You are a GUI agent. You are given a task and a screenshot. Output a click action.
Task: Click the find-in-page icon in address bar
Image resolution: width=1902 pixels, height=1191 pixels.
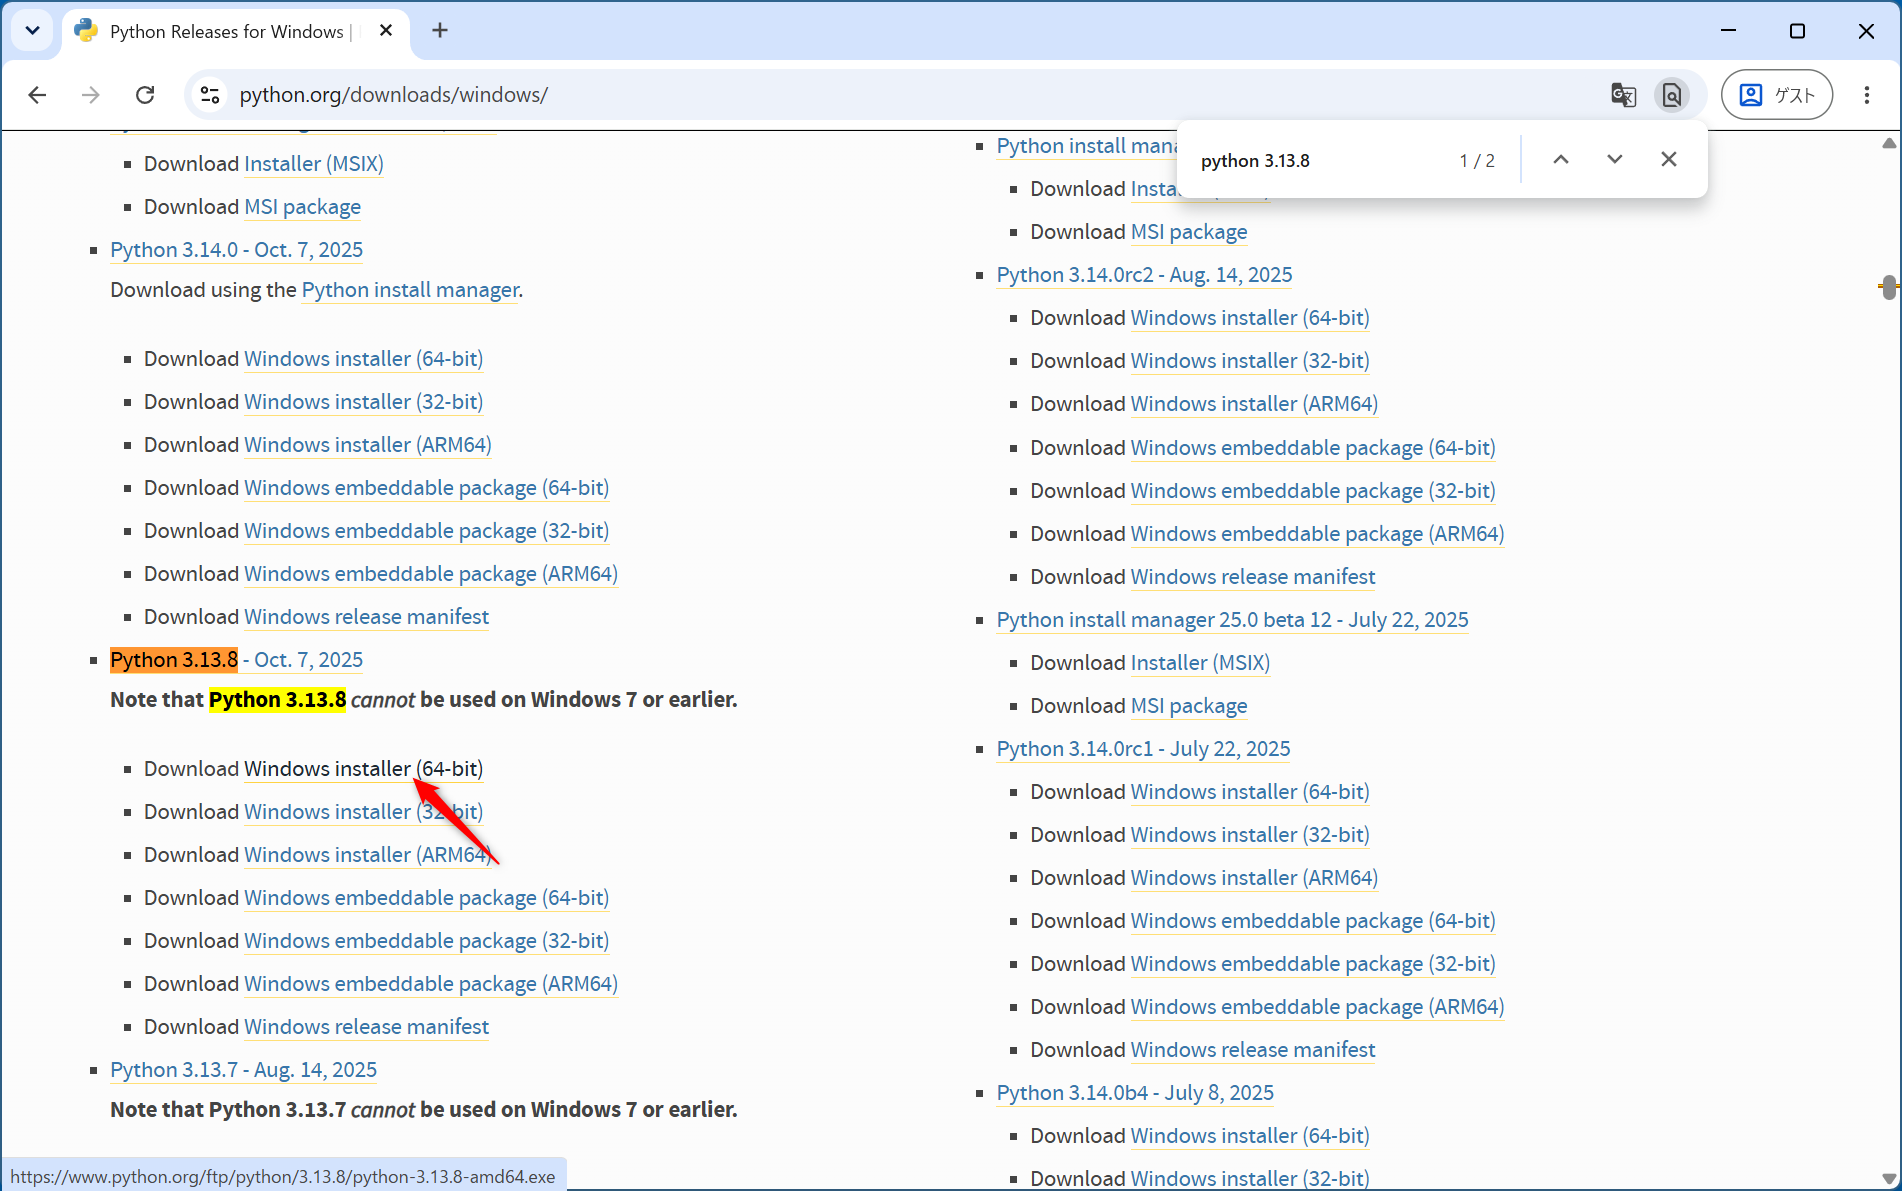[1672, 95]
